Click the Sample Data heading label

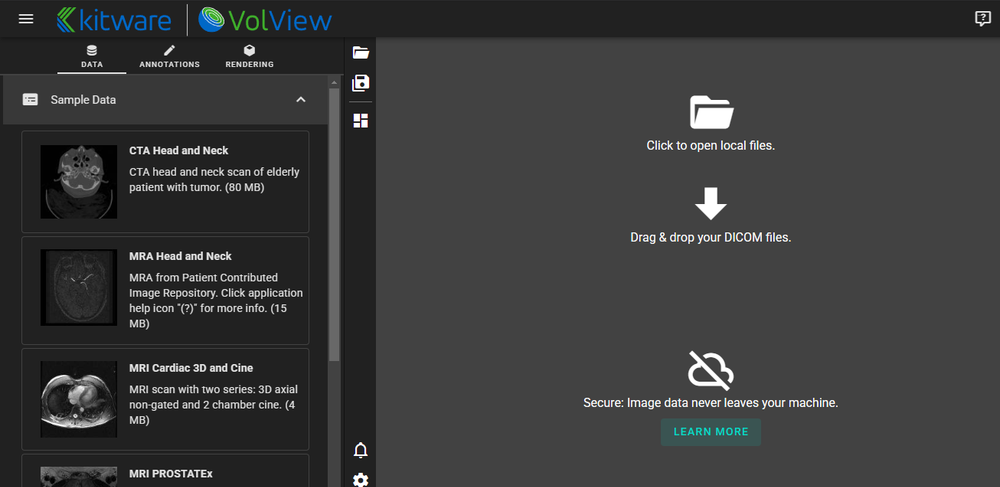click(84, 99)
